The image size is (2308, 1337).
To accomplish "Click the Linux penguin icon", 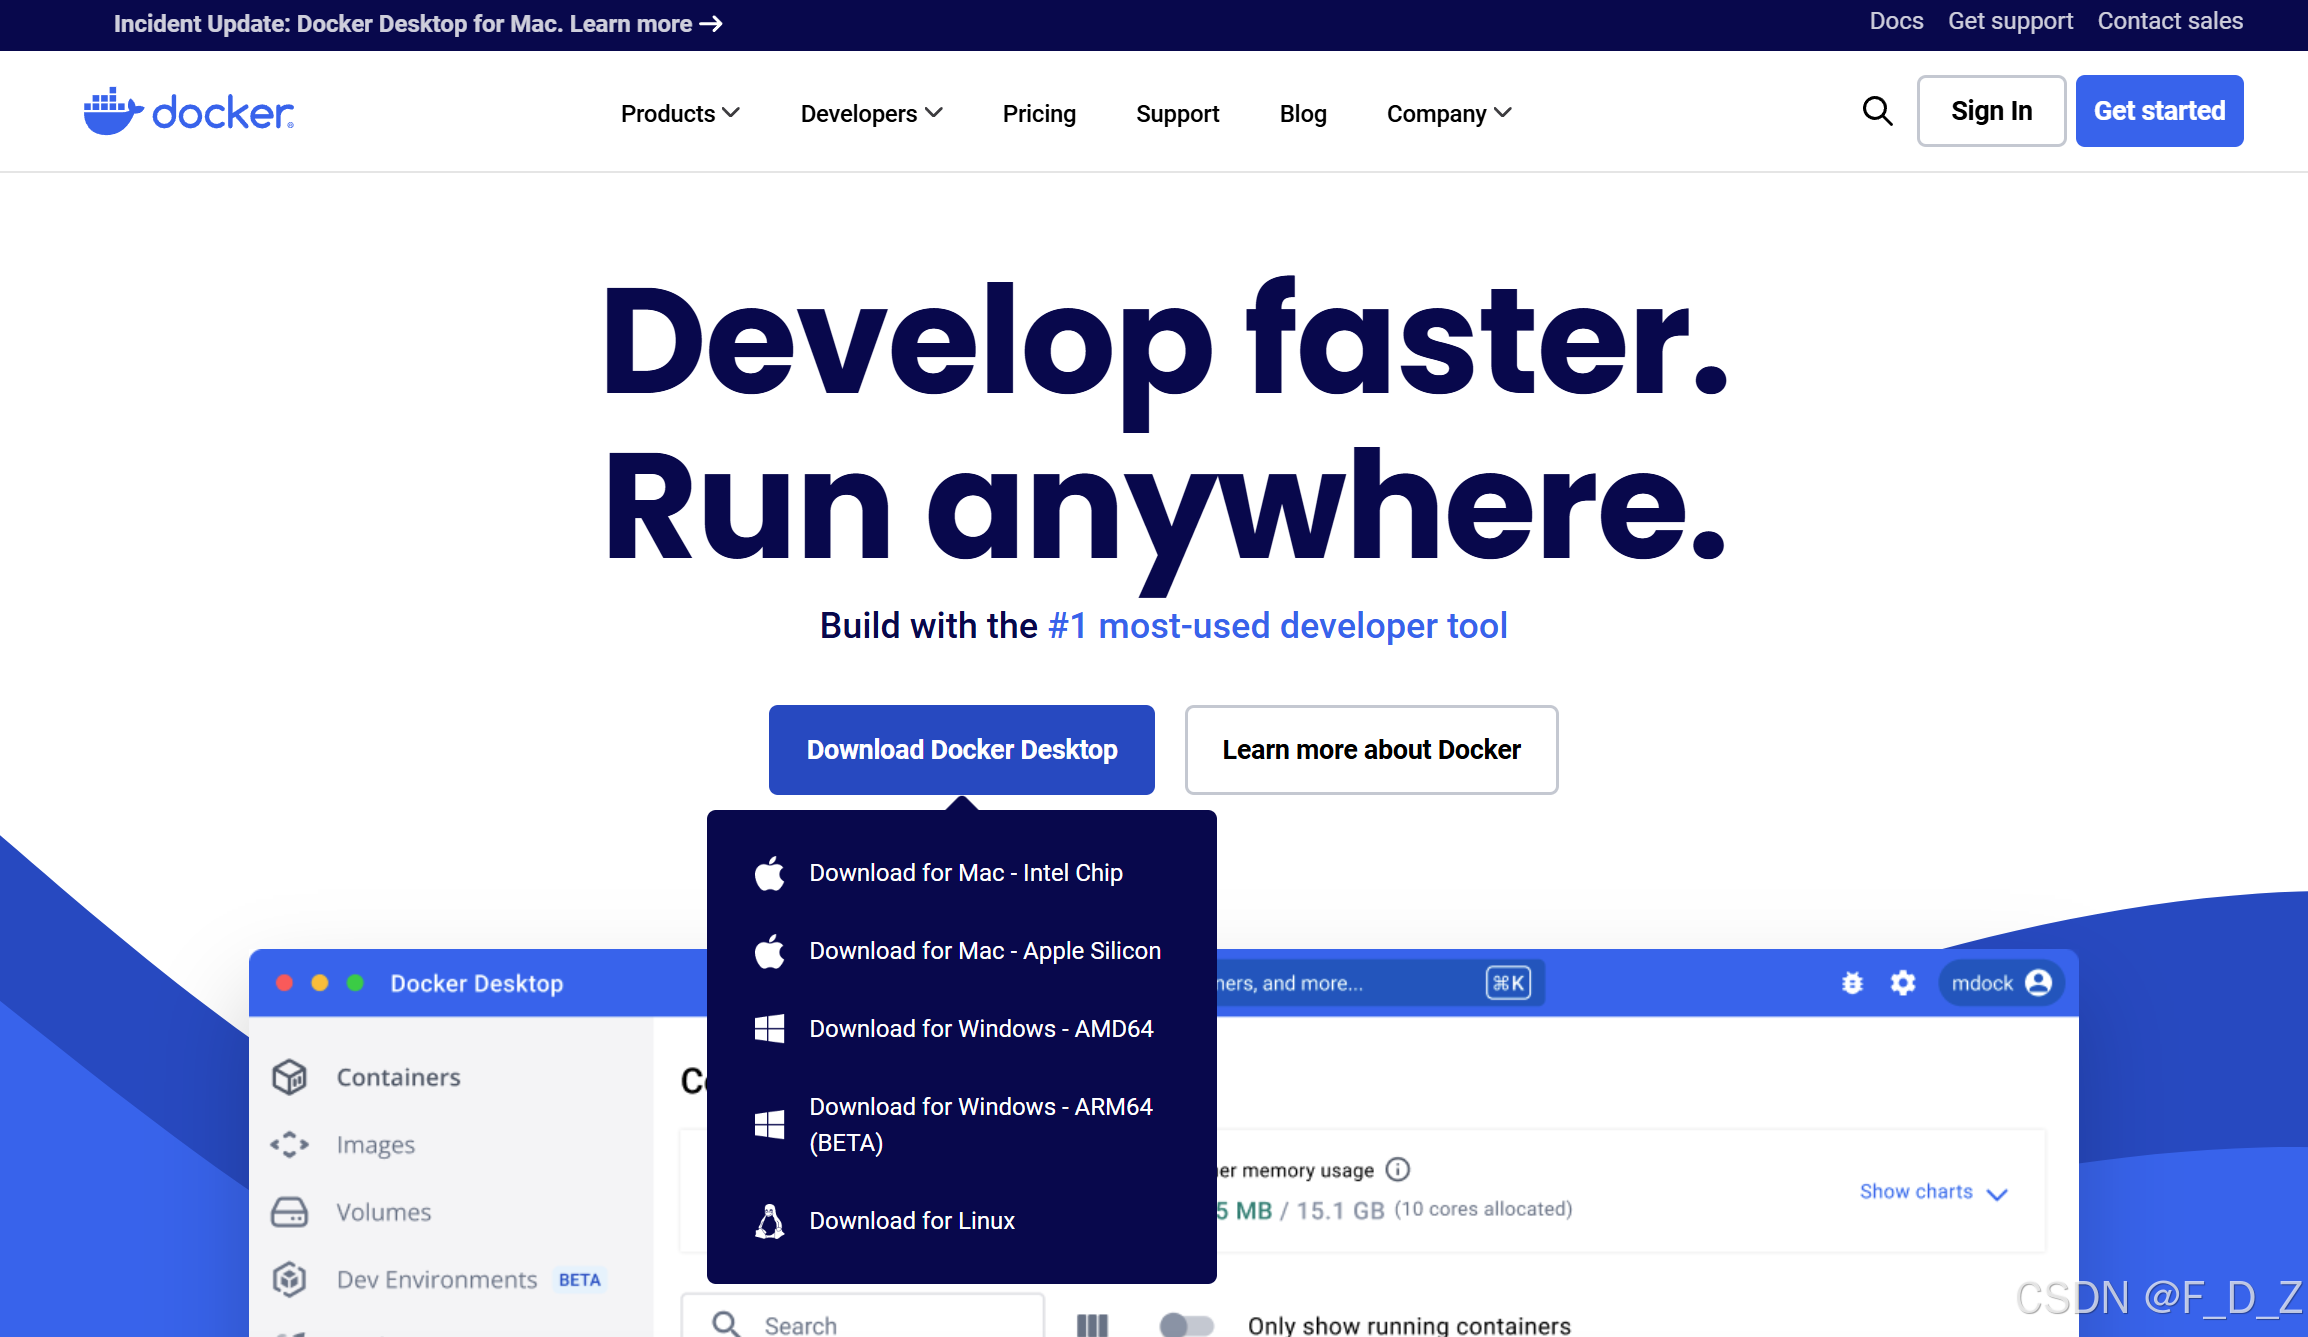I will [769, 1221].
